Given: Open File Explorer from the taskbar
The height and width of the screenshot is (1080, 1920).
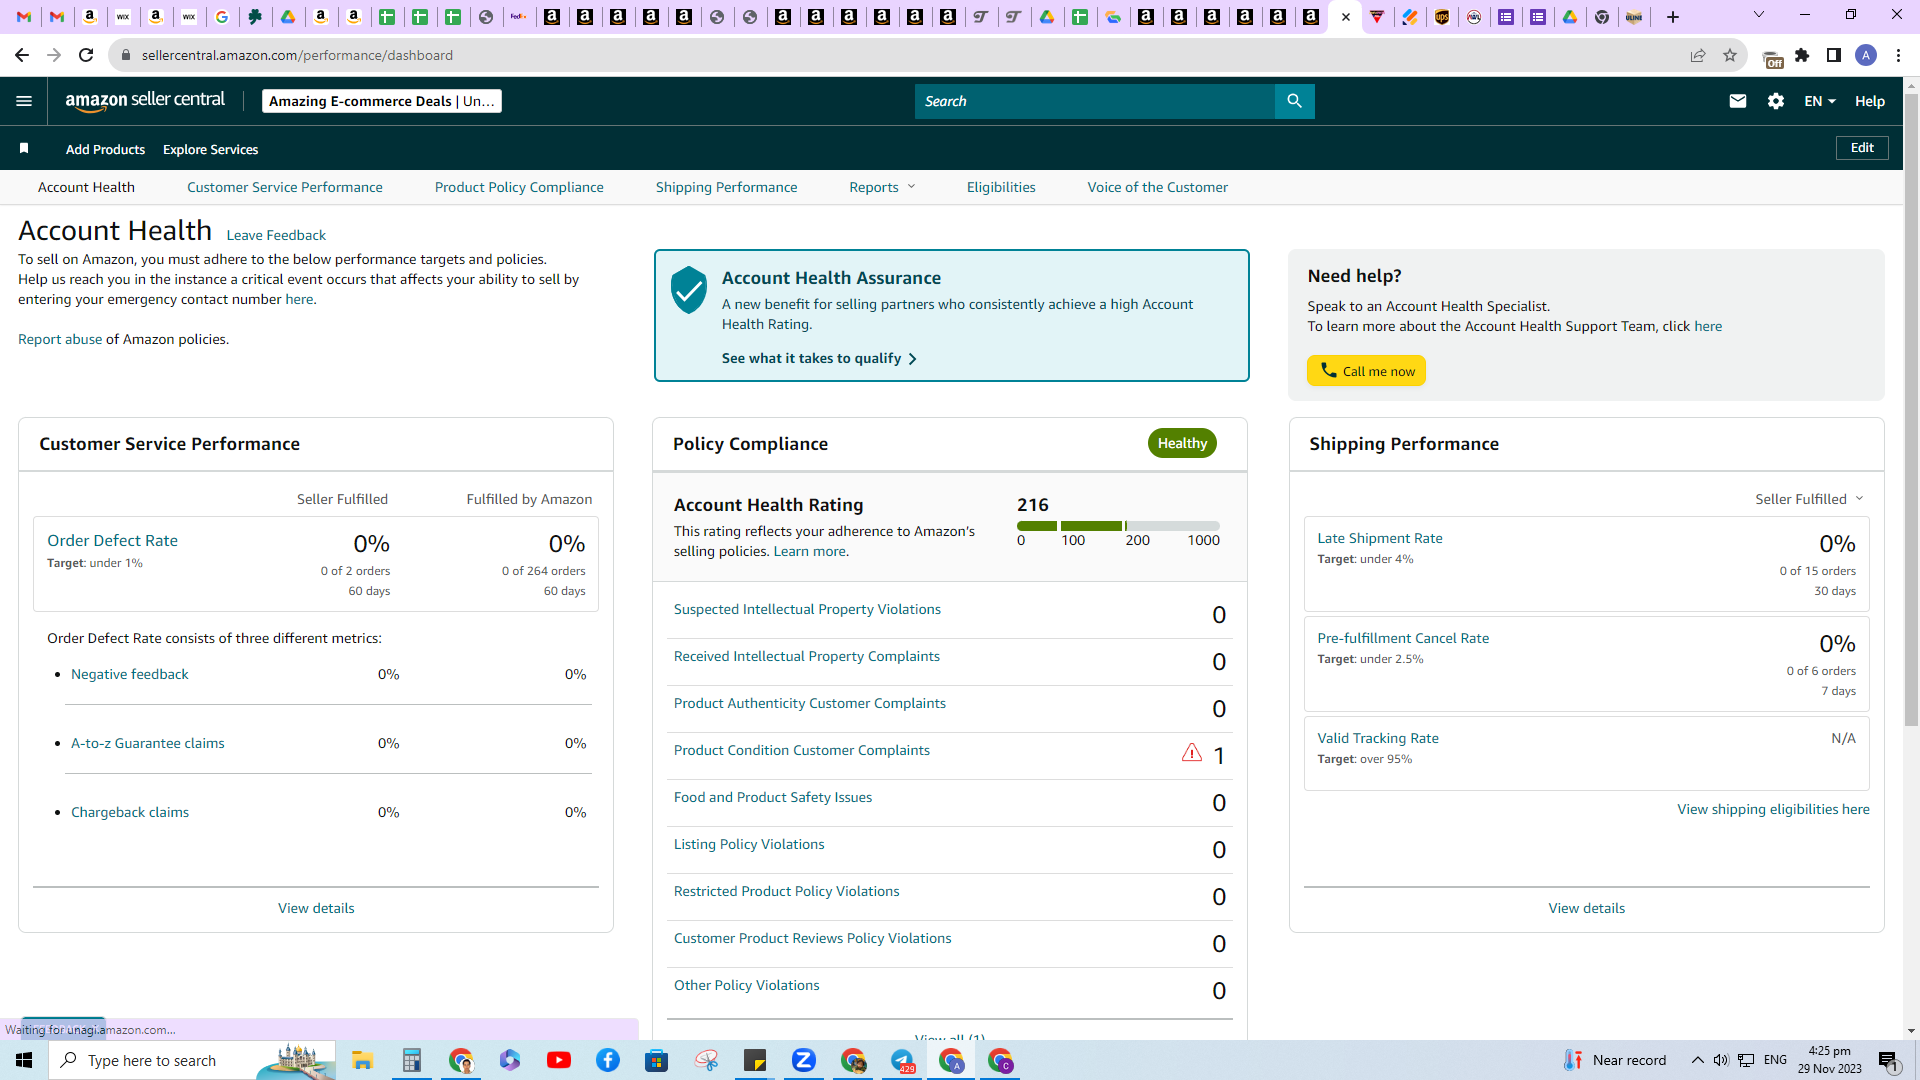Looking at the screenshot, I should tap(362, 1060).
